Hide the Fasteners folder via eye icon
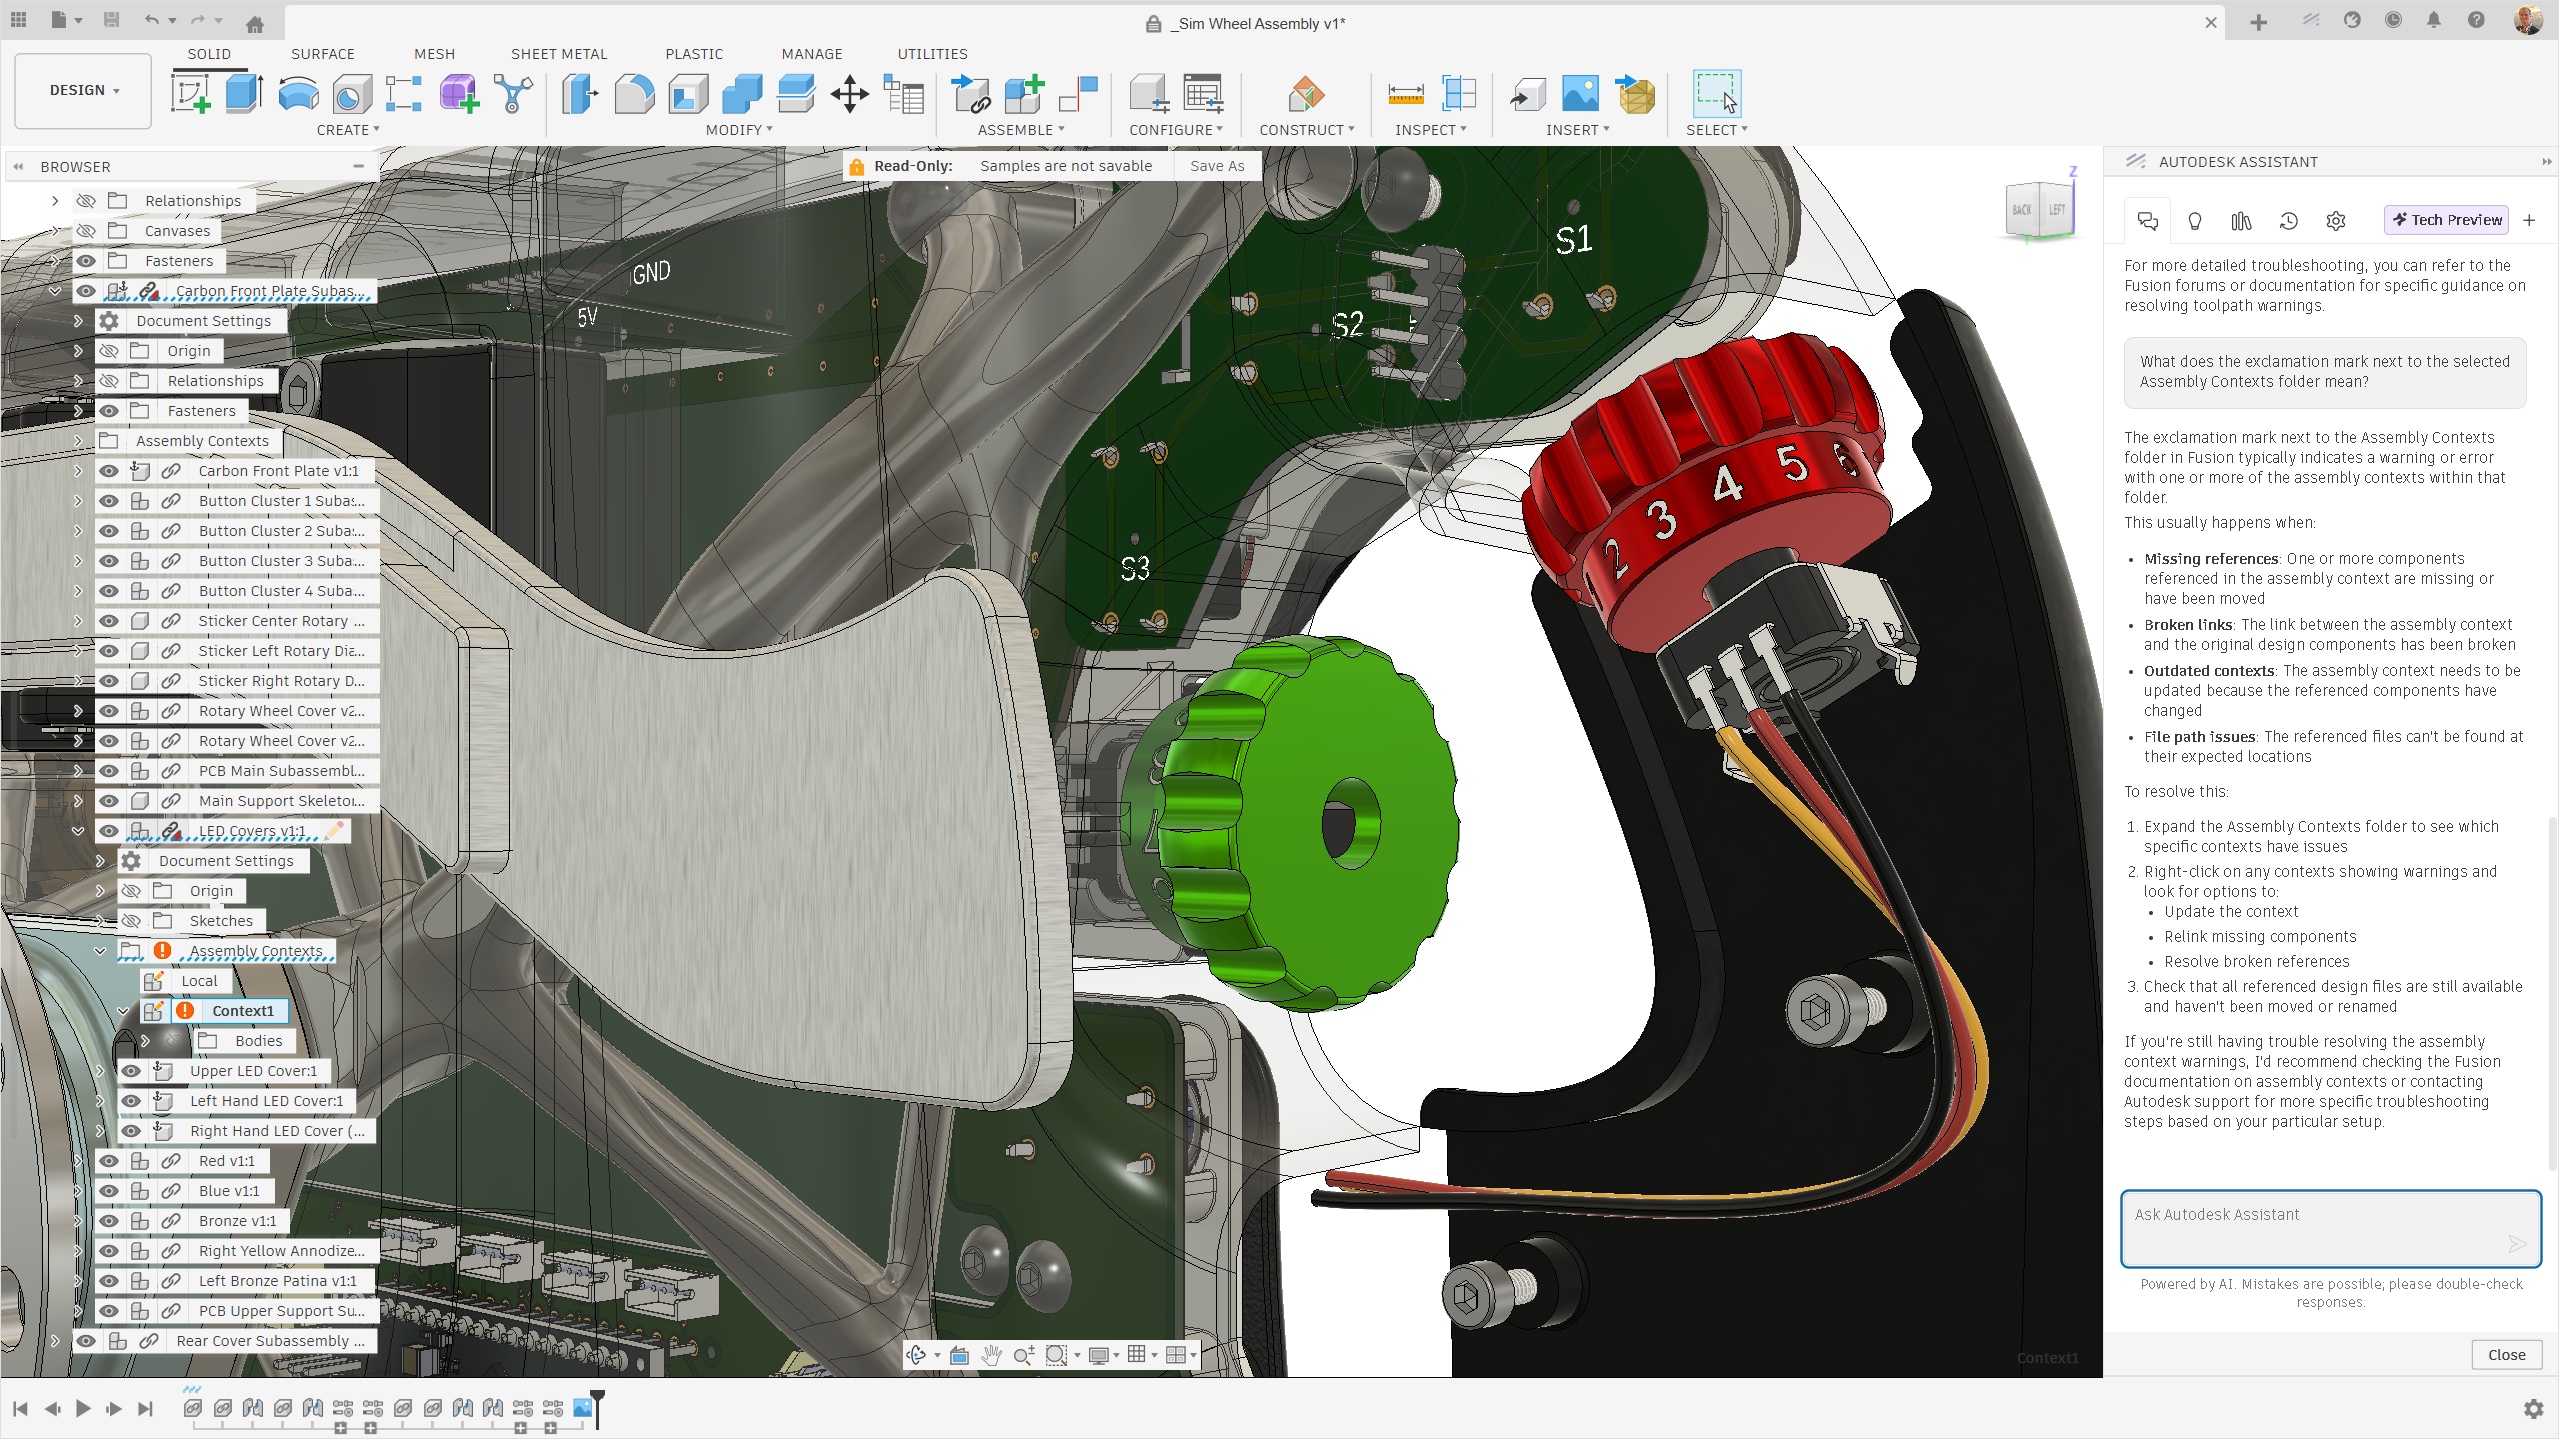The height and width of the screenshot is (1439, 2559). coord(87,261)
